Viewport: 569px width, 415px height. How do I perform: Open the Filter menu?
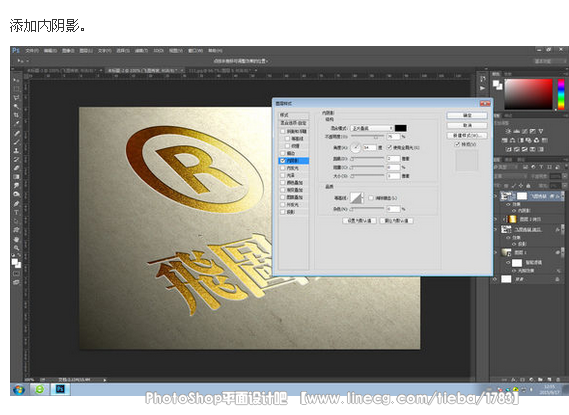point(141,50)
